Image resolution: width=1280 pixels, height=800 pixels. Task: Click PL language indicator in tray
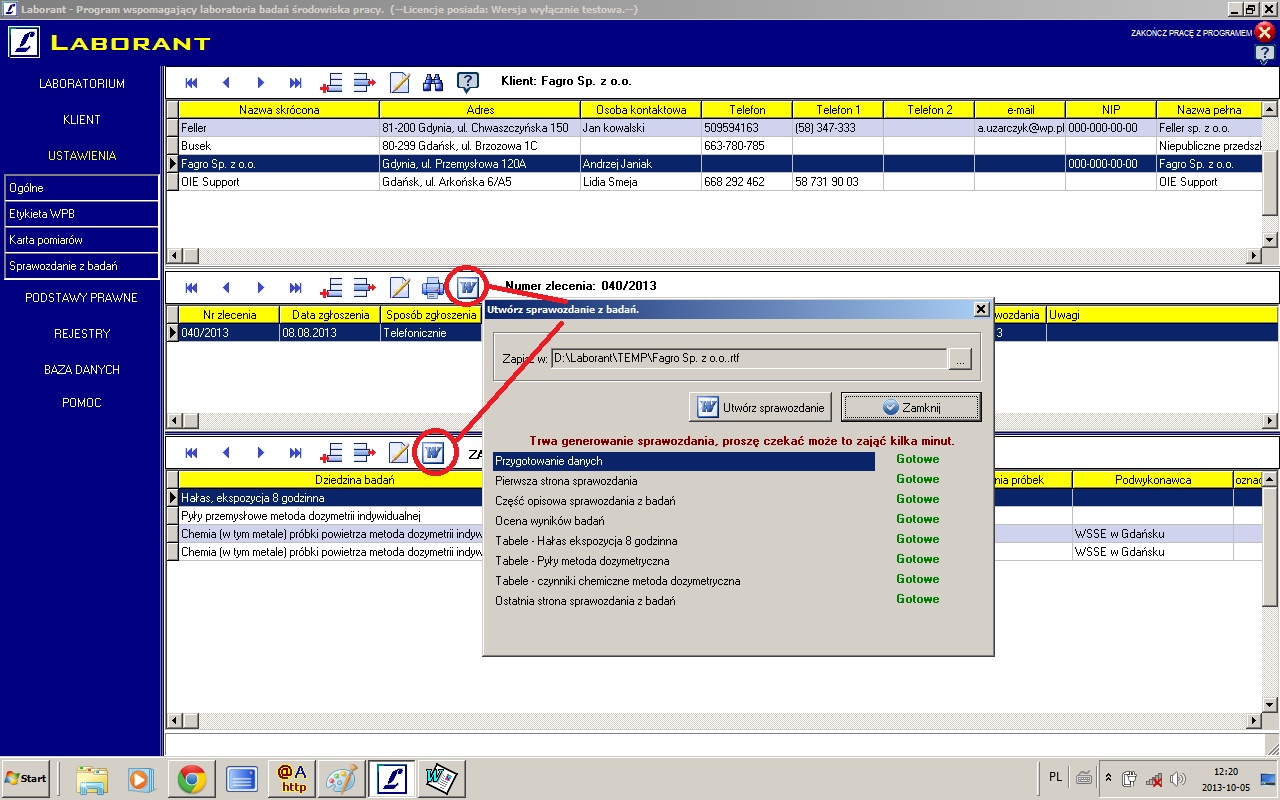pos(1056,777)
